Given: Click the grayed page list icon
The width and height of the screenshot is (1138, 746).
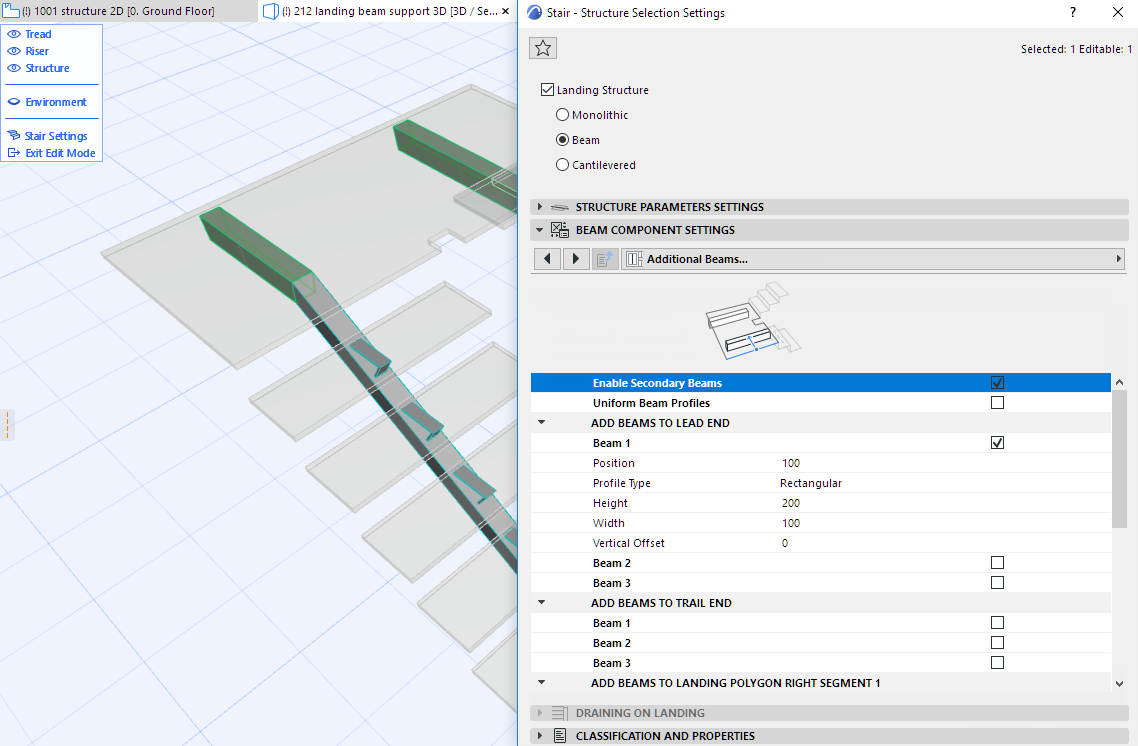Looking at the screenshot, I should point(606,259).
